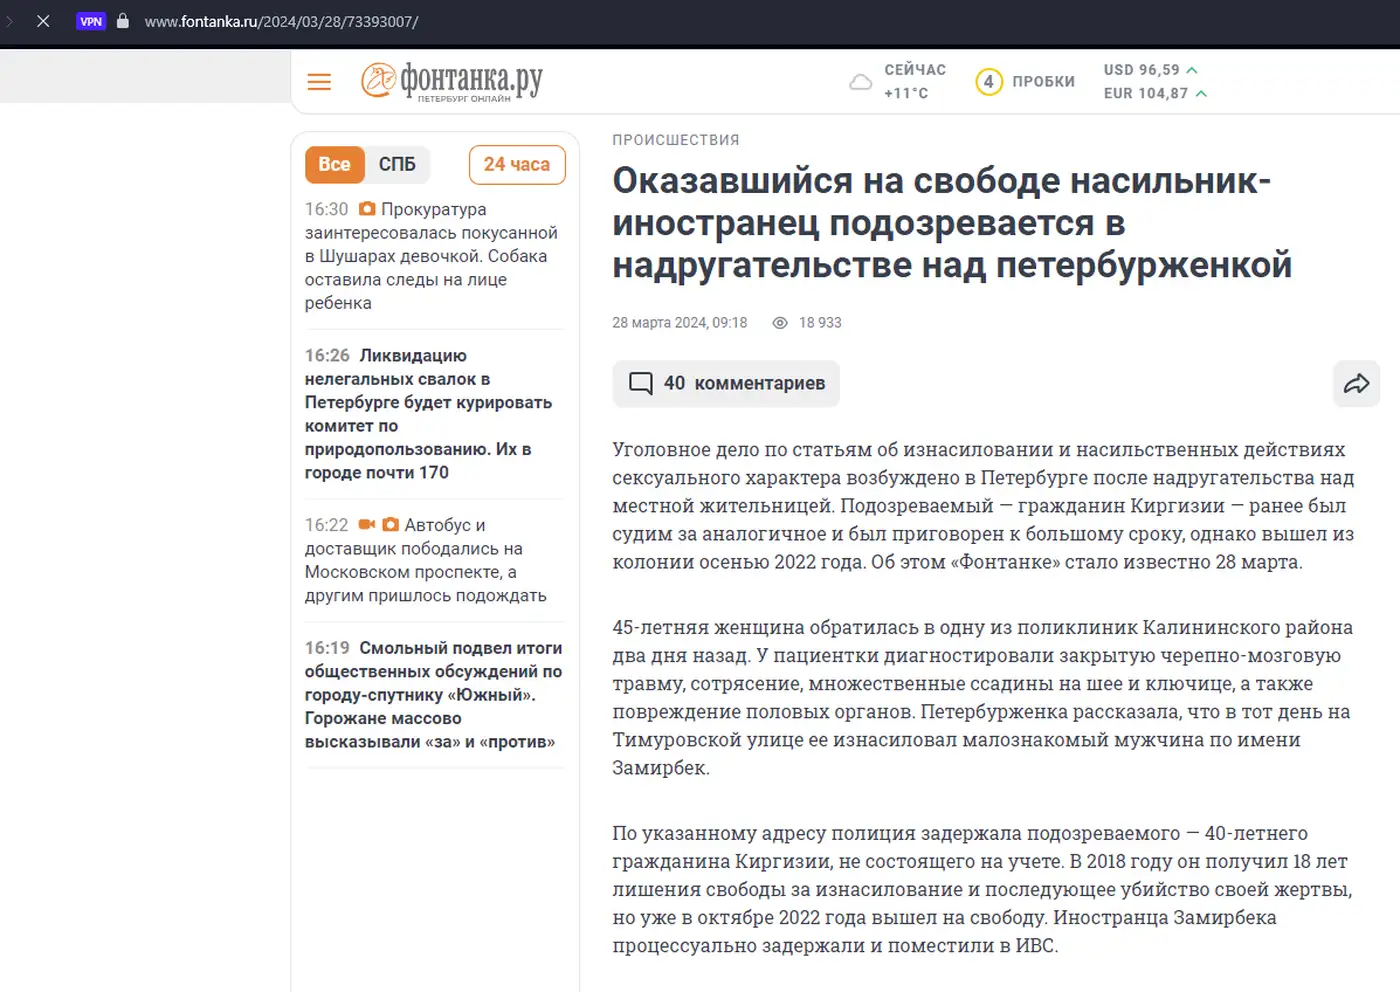The height and width of the screenshot is (992, 1400).
Task: Click the Fontanka.ru logo
Action: pos(452,81)
